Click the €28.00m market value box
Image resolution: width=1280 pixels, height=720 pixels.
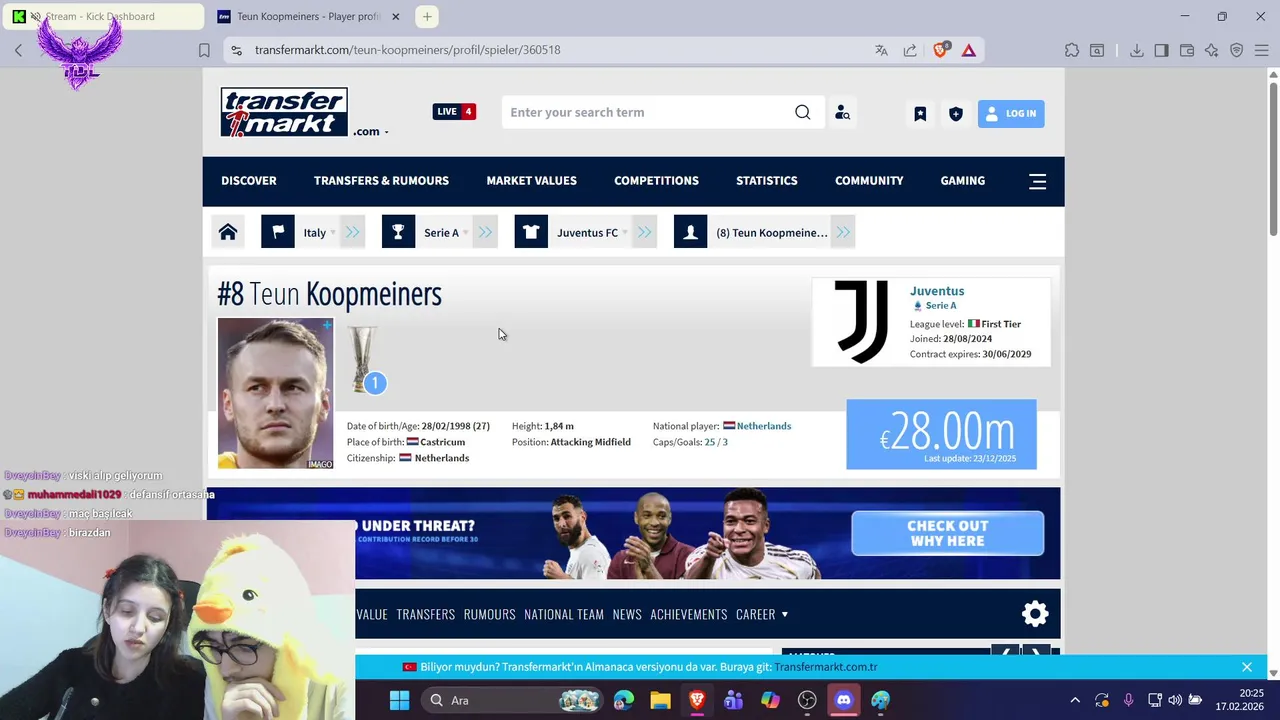click(x=941, y=434)
